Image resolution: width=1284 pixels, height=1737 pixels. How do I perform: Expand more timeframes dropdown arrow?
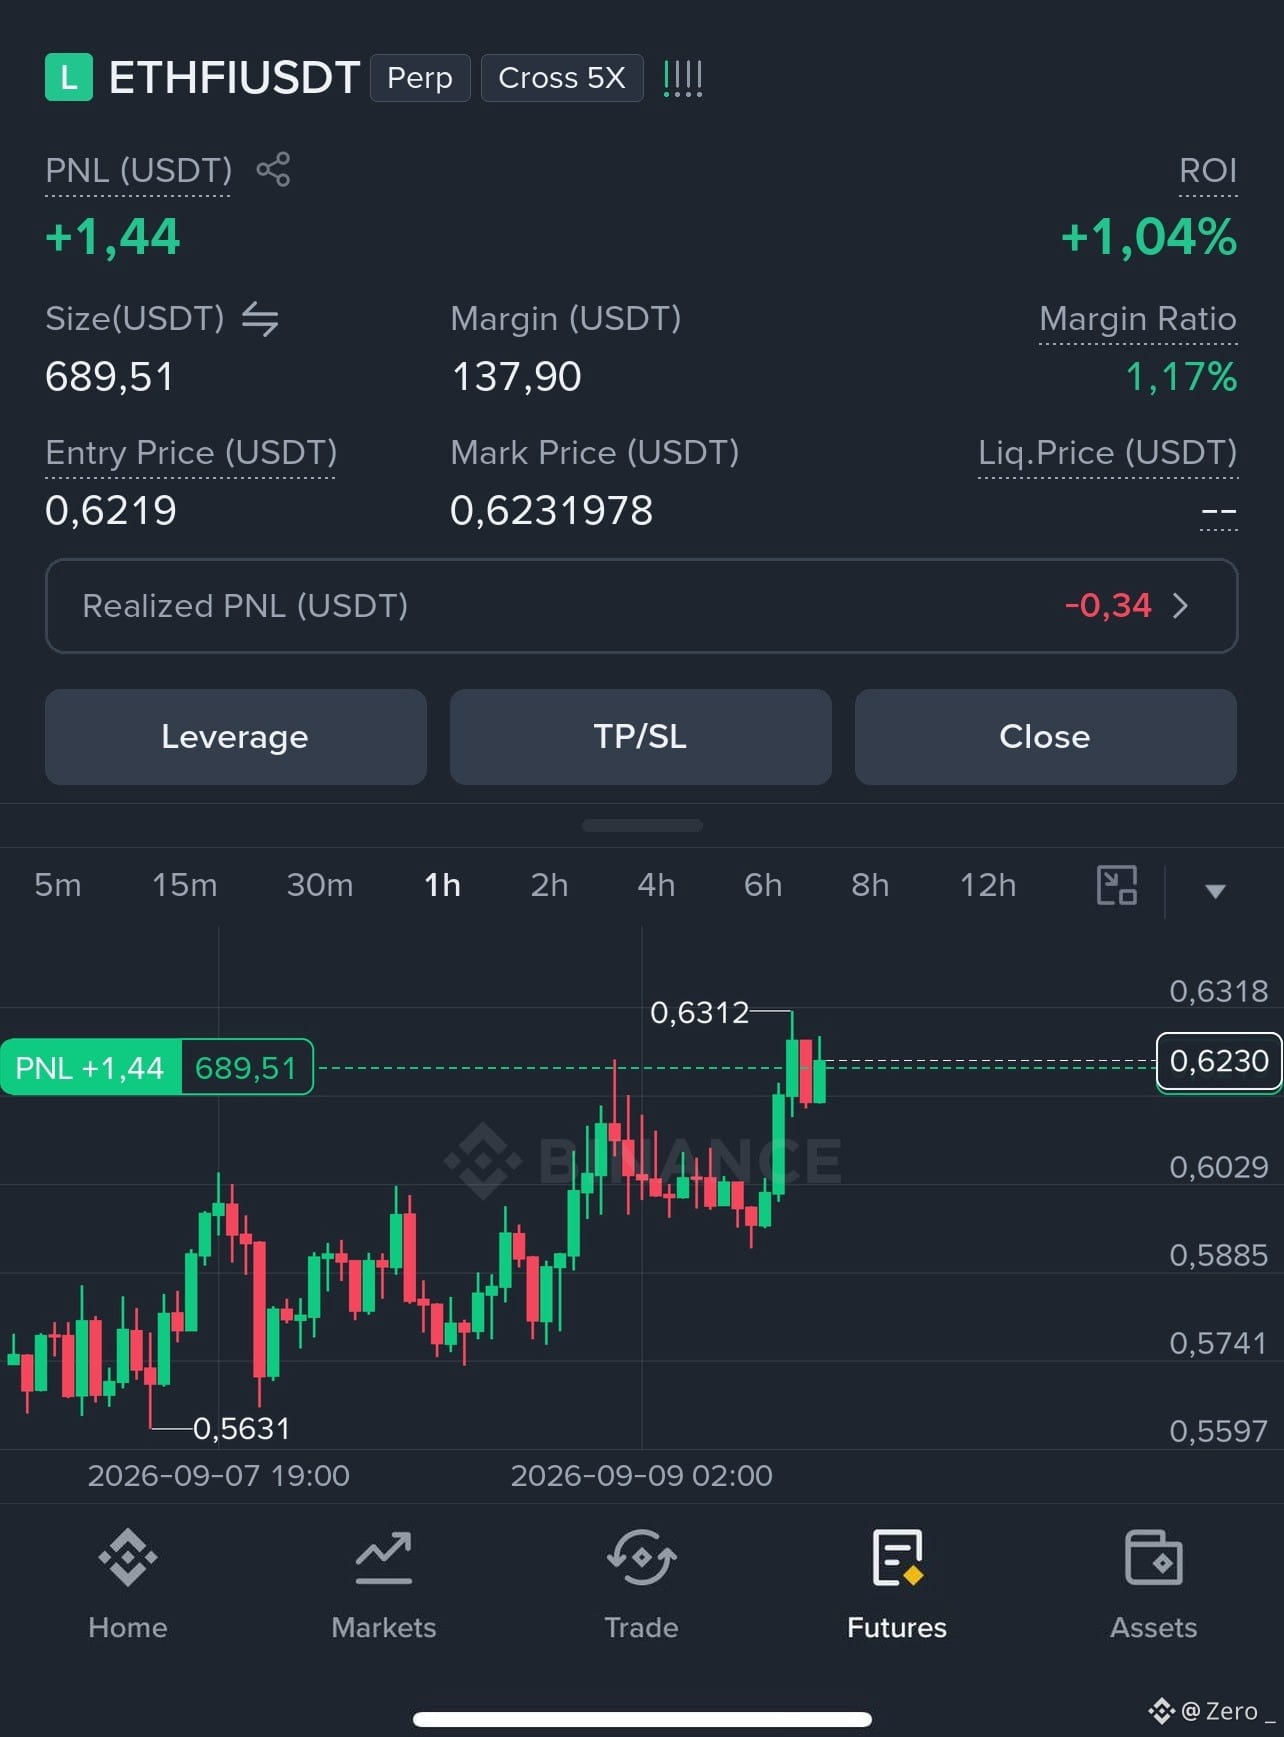pyautogui.click(x=1215, y=890)
